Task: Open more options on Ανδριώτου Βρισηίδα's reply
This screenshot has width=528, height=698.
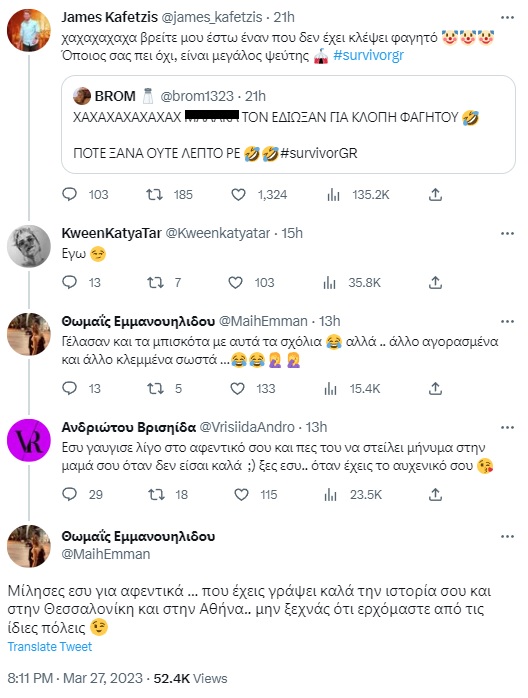Action: coord(508,427)
